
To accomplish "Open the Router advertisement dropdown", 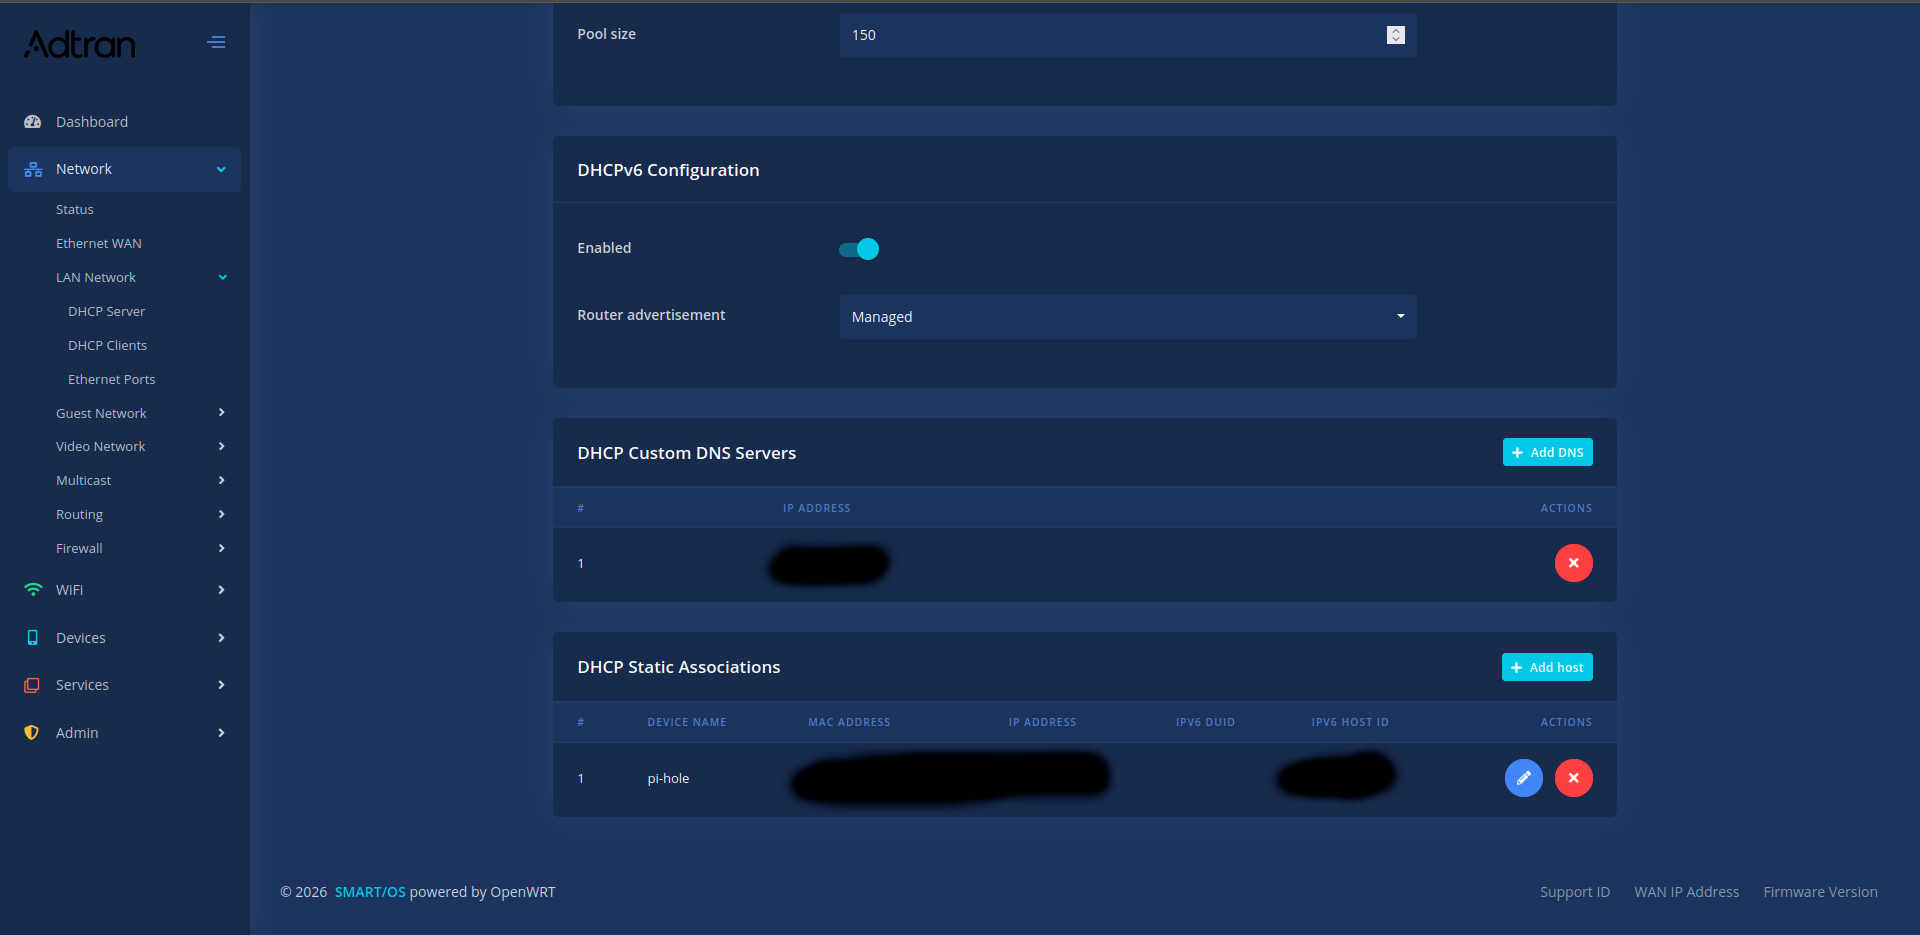I will pos(1127,317).
